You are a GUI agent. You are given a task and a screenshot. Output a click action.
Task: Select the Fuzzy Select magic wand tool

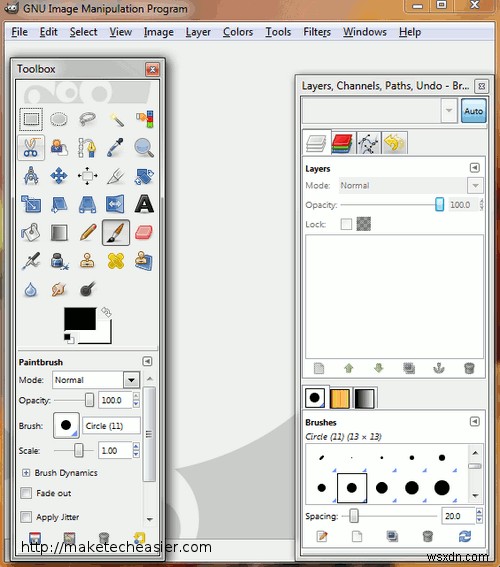[x=116, y=119]
